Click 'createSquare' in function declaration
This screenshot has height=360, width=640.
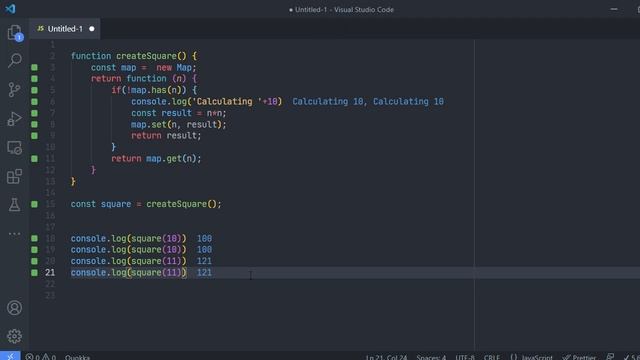[x=146, y=56]
